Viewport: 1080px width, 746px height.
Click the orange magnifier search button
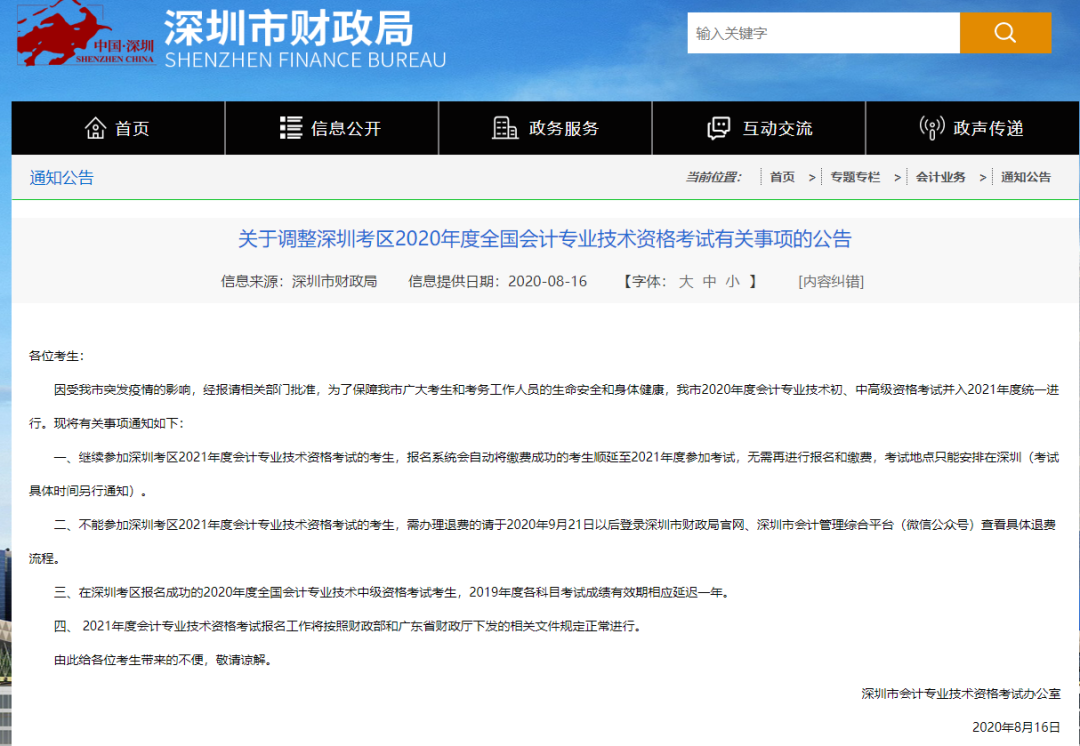click(1004, 33)
